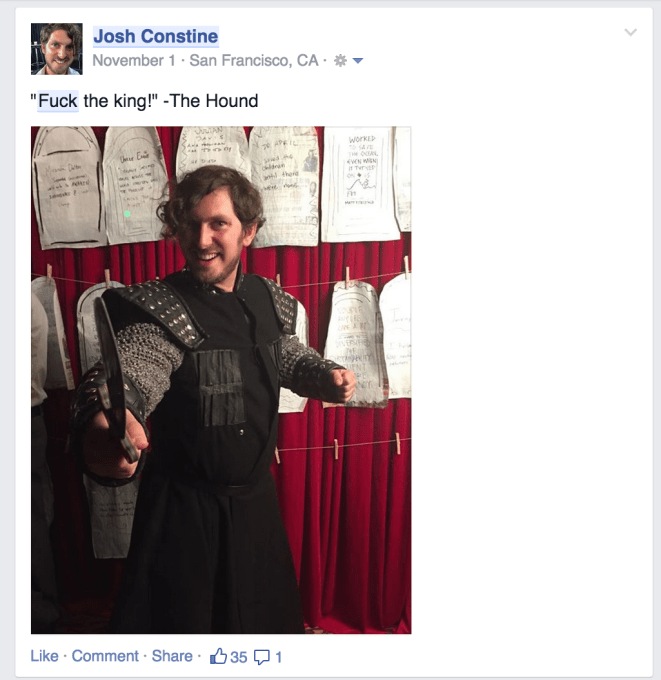Click "the king!" -The Hound caption text
Image resolution: width=661 pixels, height=680 pixels.
(170, 101)
